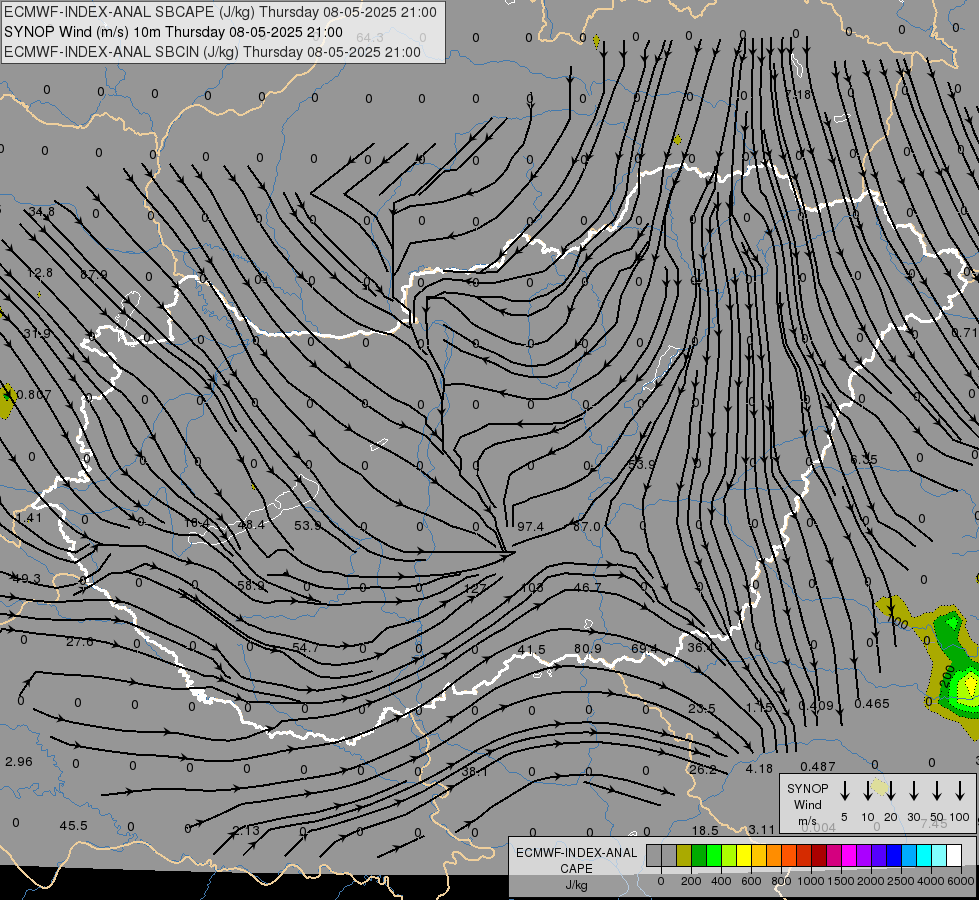979x900 pixels.
Task: Click the CAPE value 2.13
Action: click(x=246, y=830)
